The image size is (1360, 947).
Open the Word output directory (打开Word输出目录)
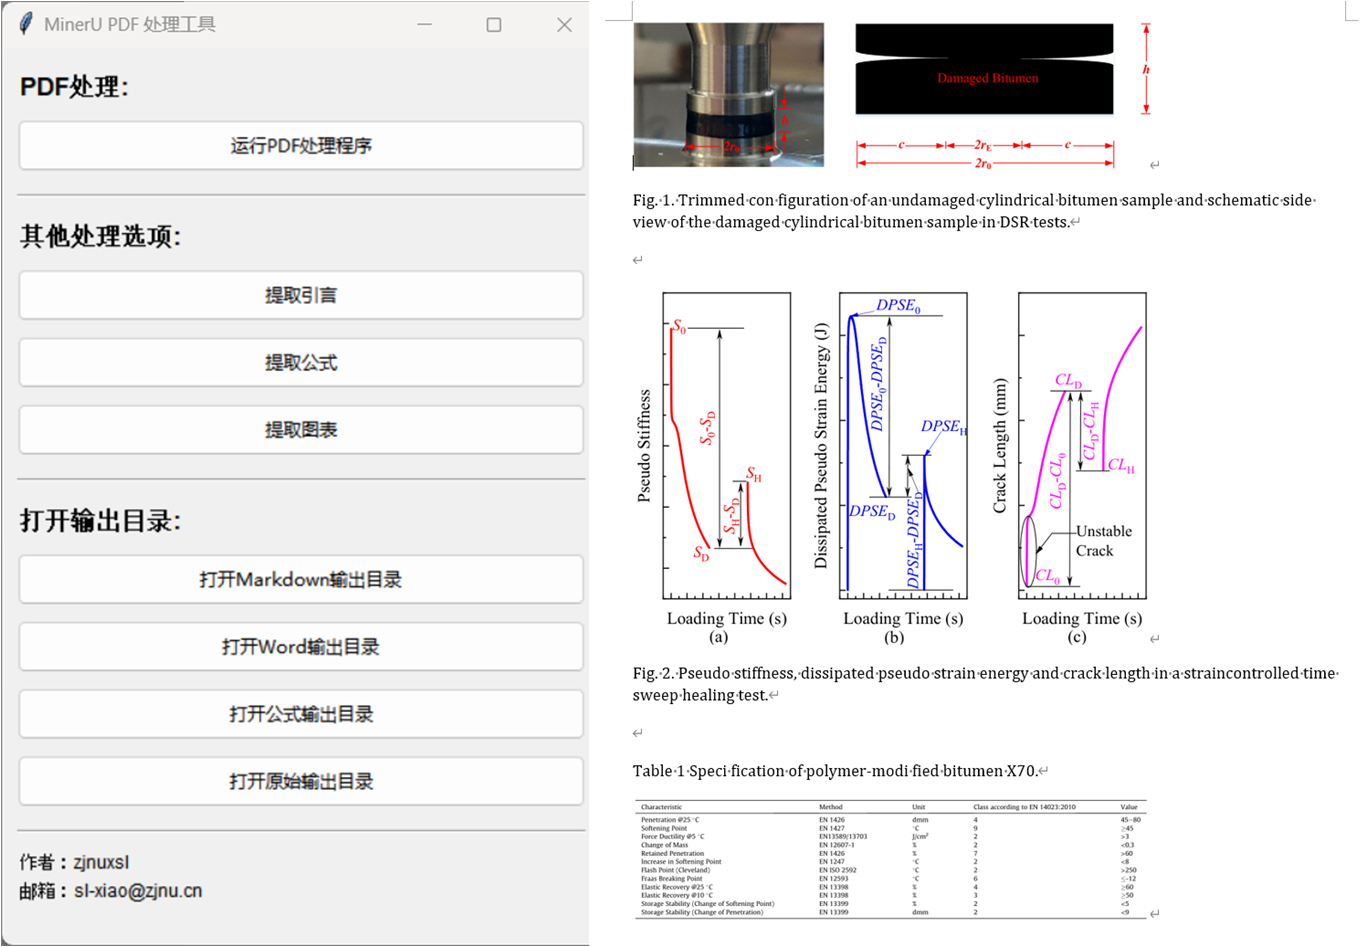pos(301,647)
